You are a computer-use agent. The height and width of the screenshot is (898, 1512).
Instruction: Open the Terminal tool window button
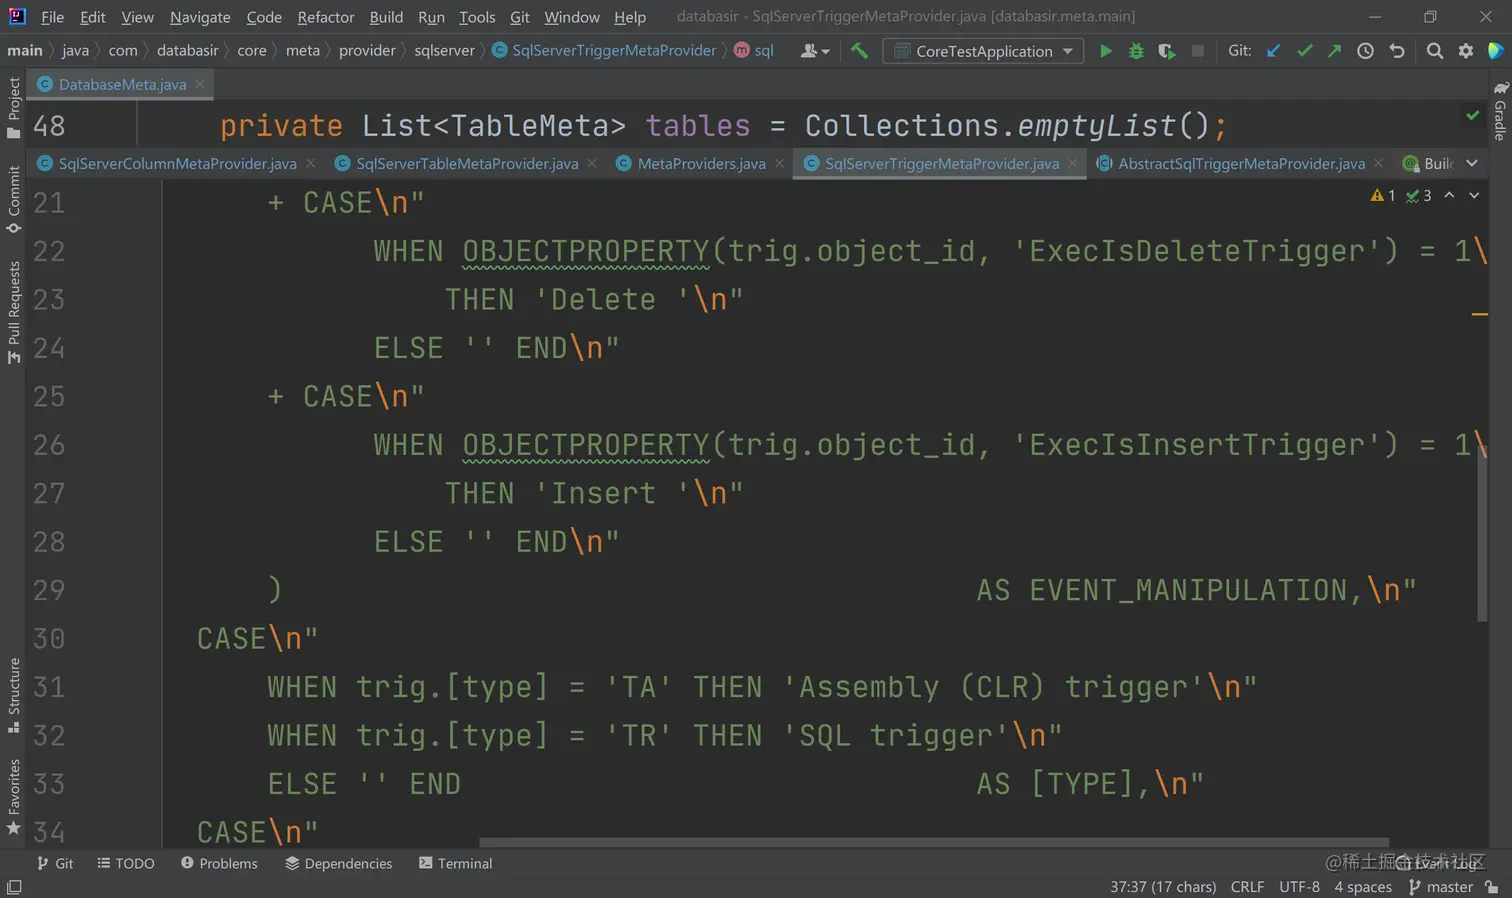pyautogui.click(x=455, y=863)
